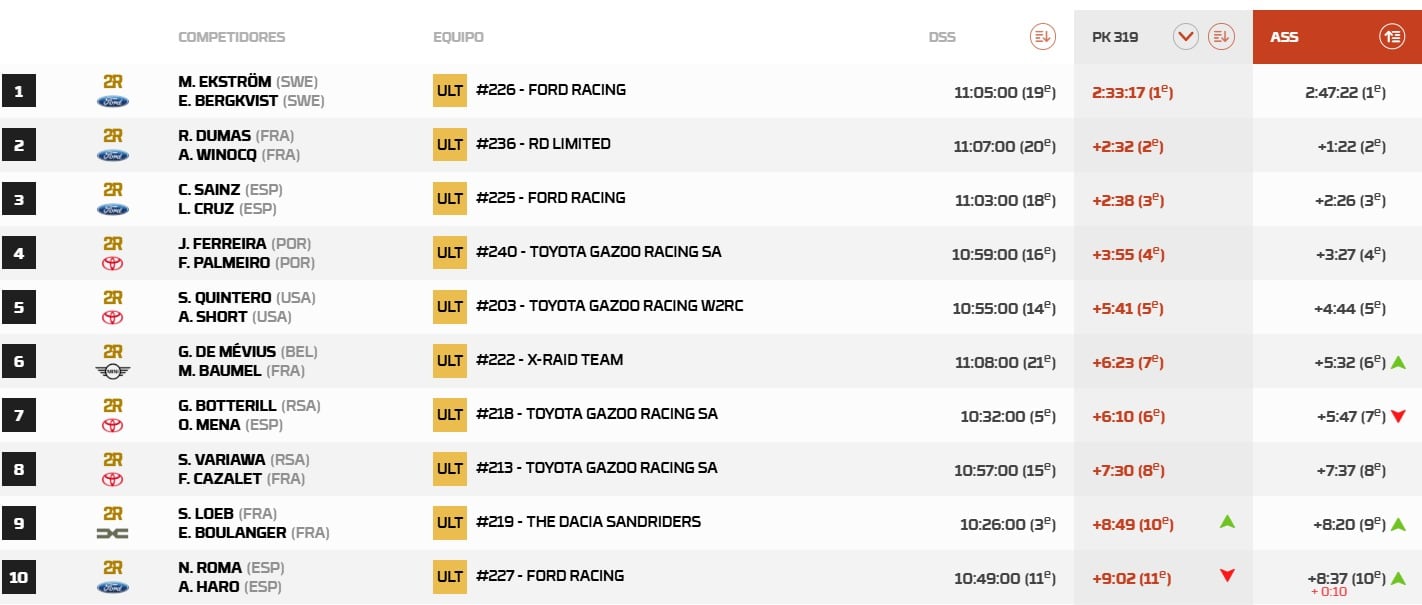Click the Toyota logo in J. Ferreira's row
This screenshot has width=1422, height=605.
pos(113,263)
